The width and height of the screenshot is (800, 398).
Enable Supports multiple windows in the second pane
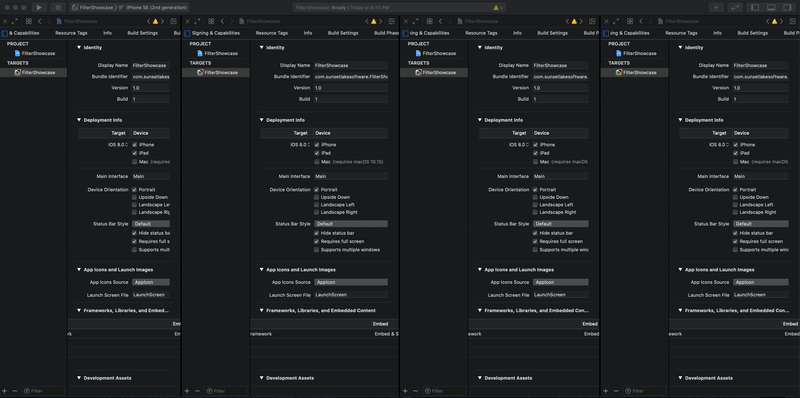point(317,250)
